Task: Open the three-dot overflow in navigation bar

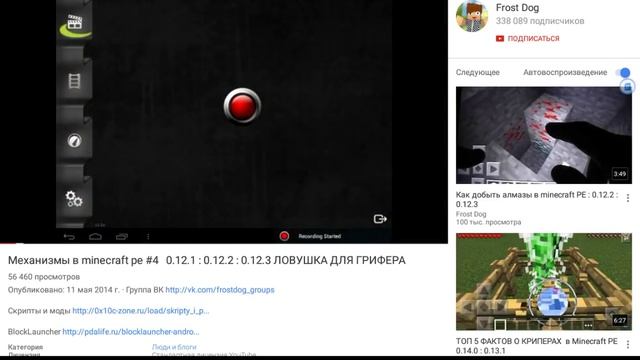Action: 148,236
